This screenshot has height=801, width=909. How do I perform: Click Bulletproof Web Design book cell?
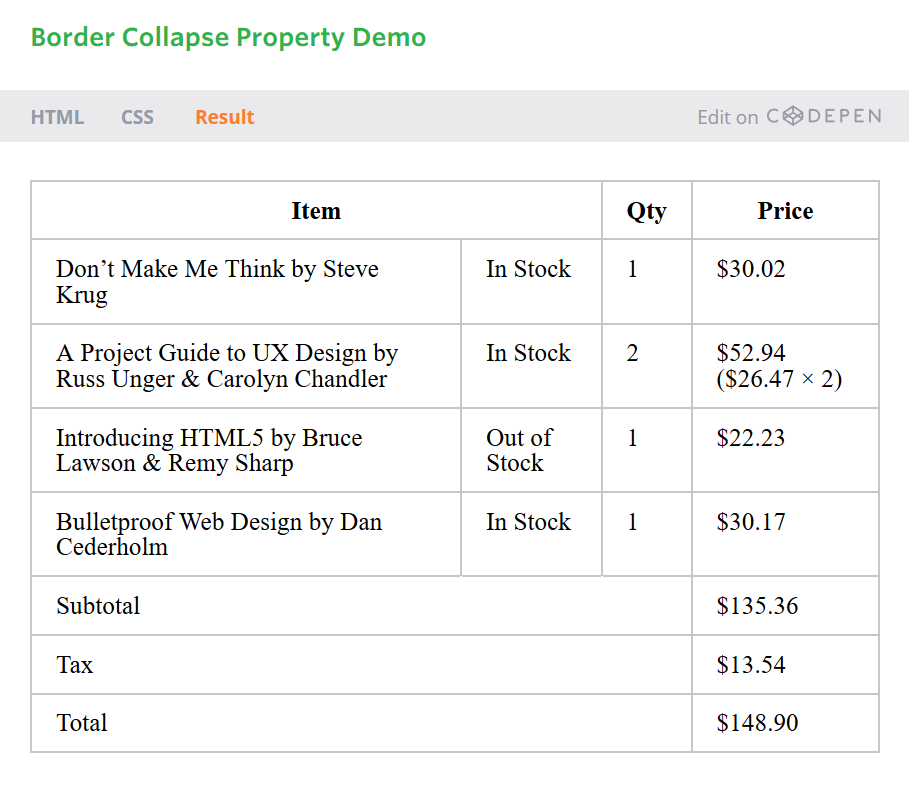(x=219, y=534)
